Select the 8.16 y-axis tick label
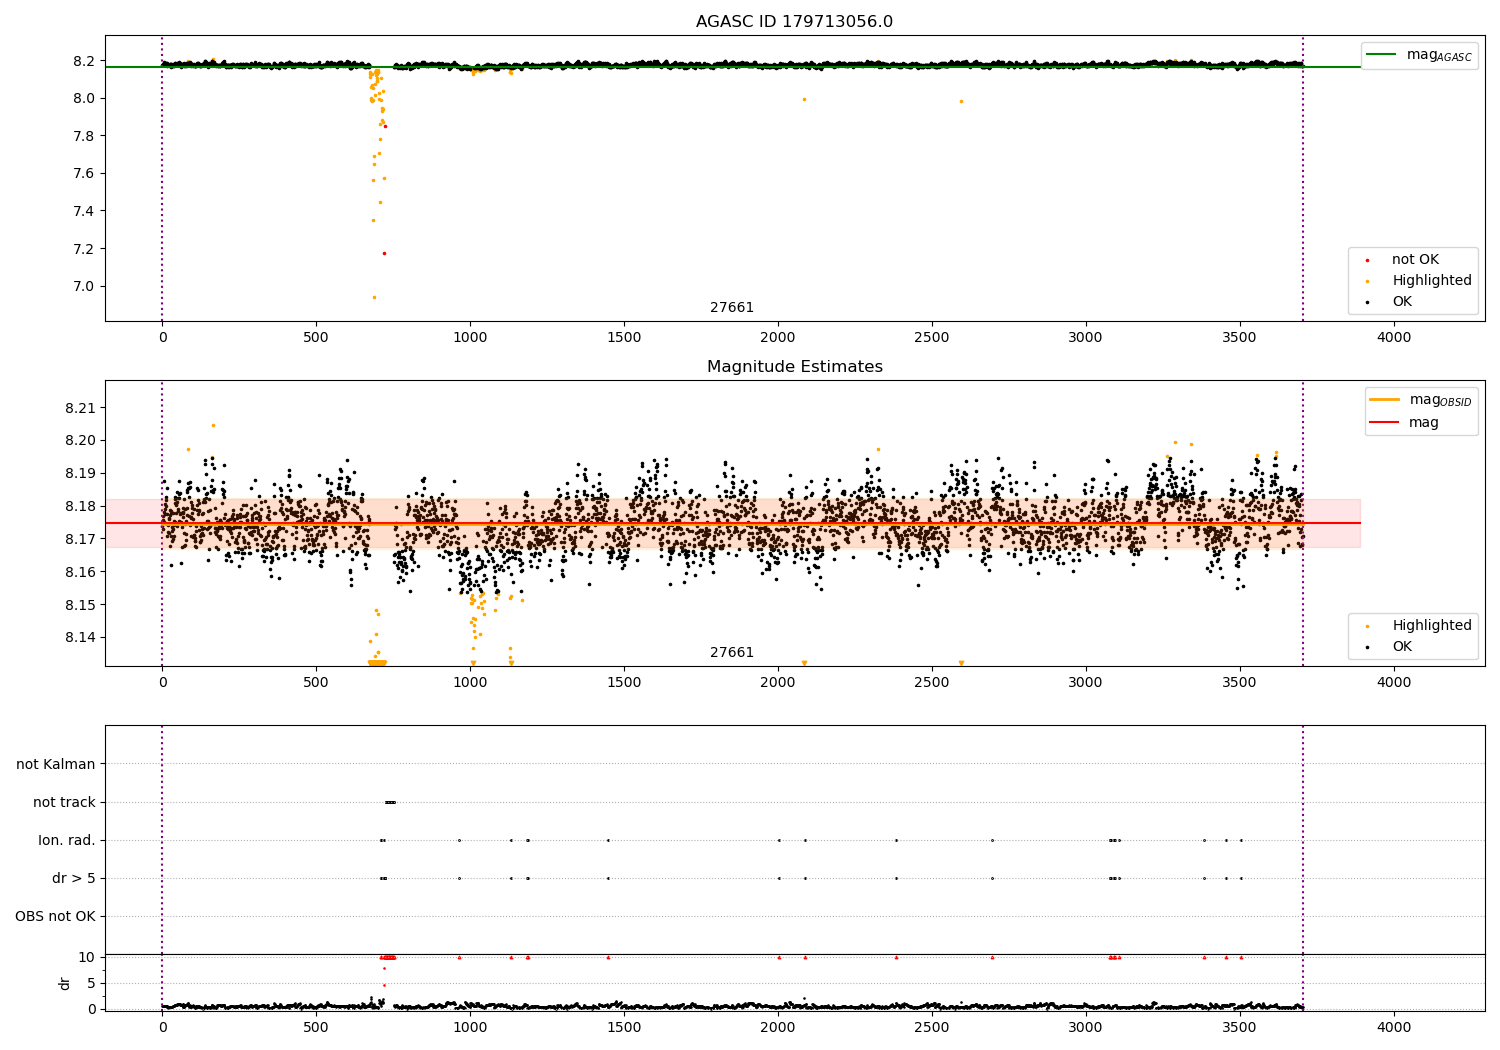This screenshot has height=1050, width=1500. (x=80, y=572)
